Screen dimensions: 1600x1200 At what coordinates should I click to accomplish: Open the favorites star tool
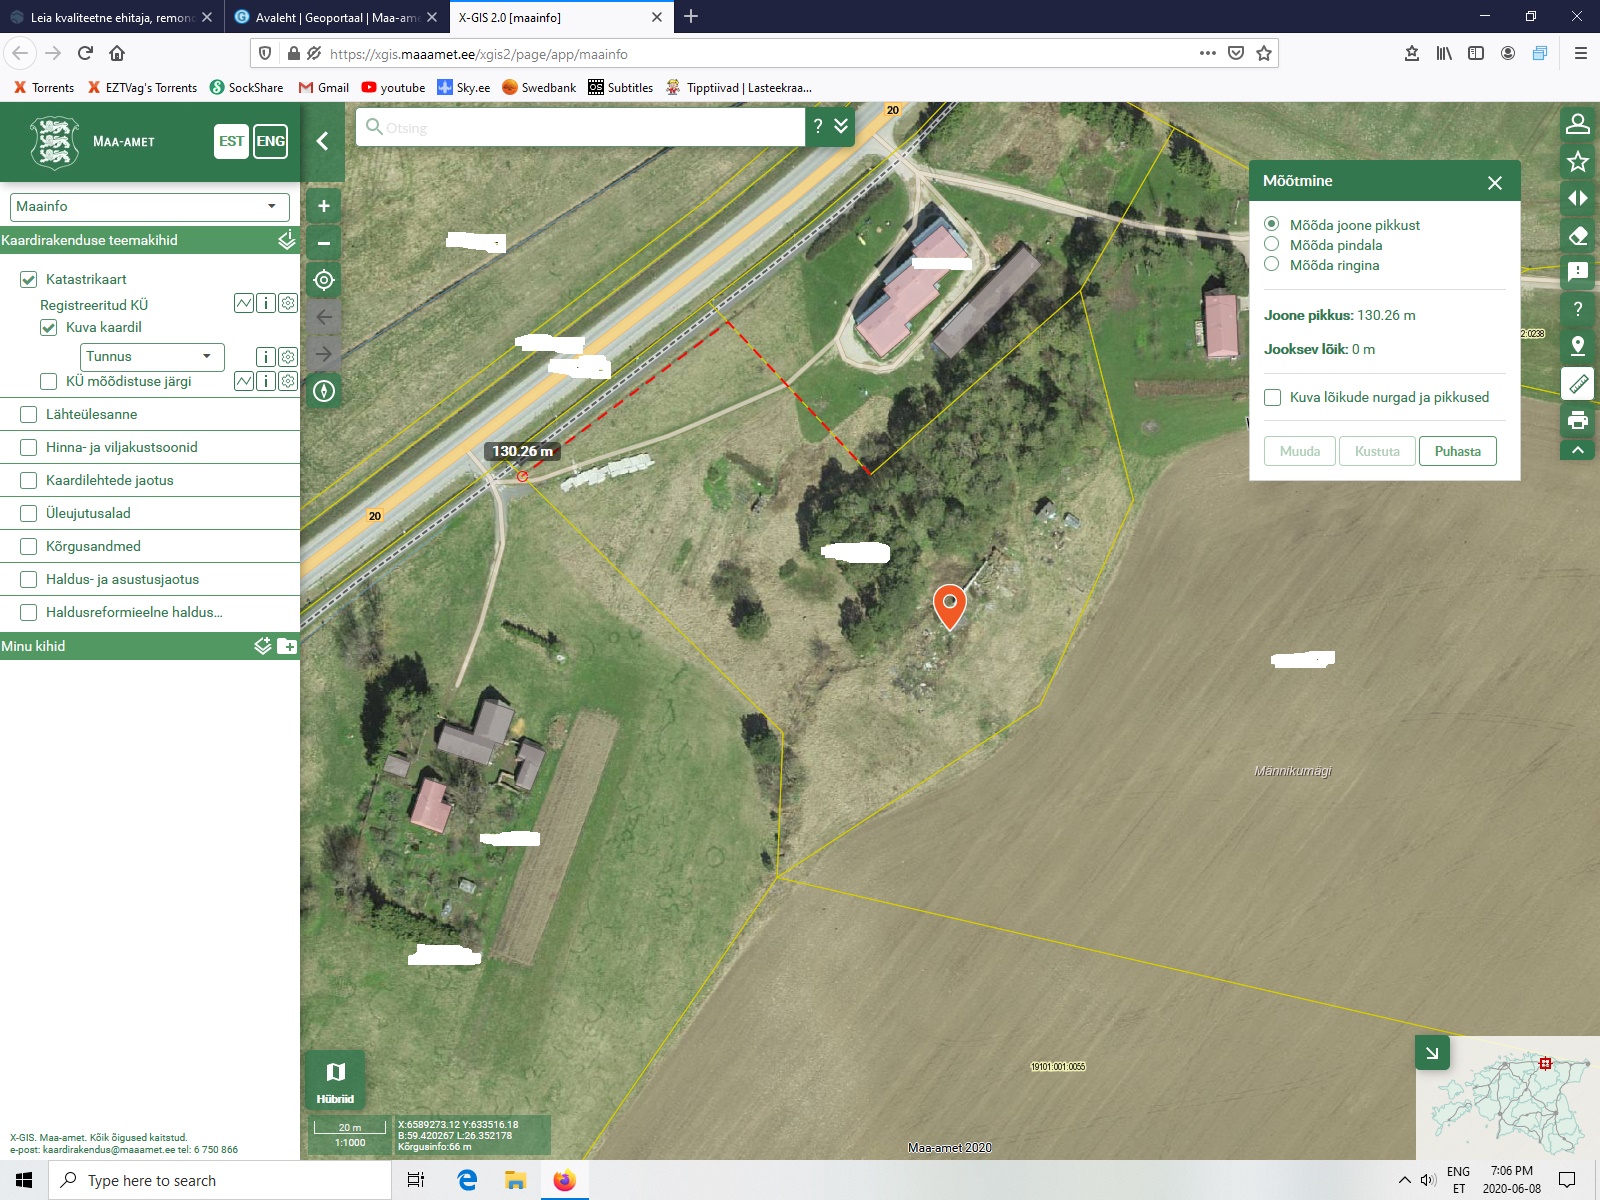point(1577,161)
